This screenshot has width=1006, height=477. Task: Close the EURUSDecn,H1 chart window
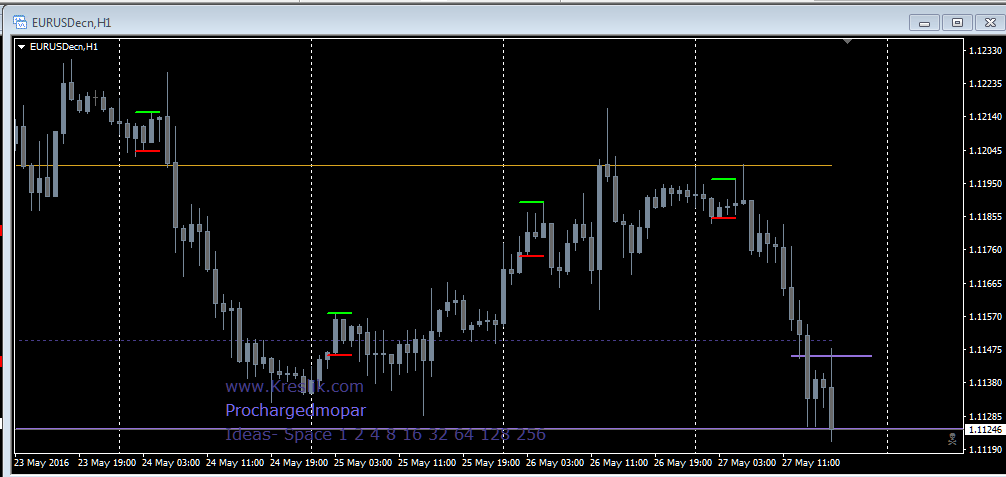click(990, 23)
